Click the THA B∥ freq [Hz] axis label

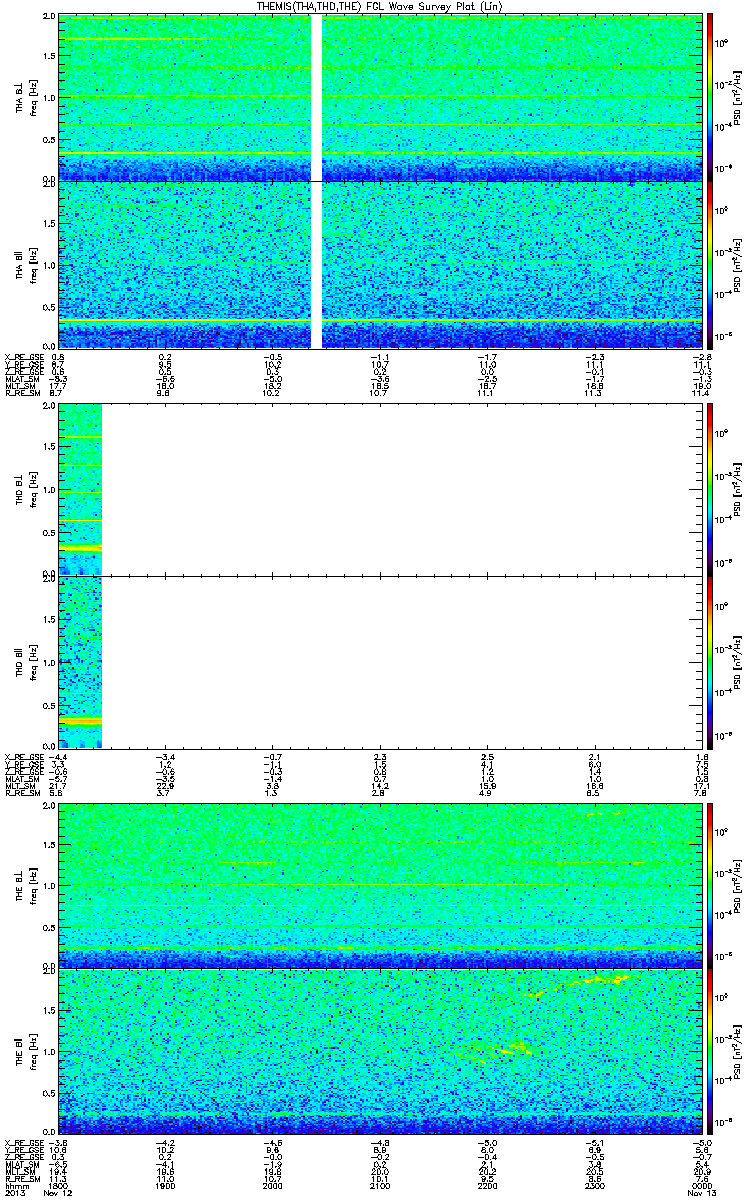(25, 265)
